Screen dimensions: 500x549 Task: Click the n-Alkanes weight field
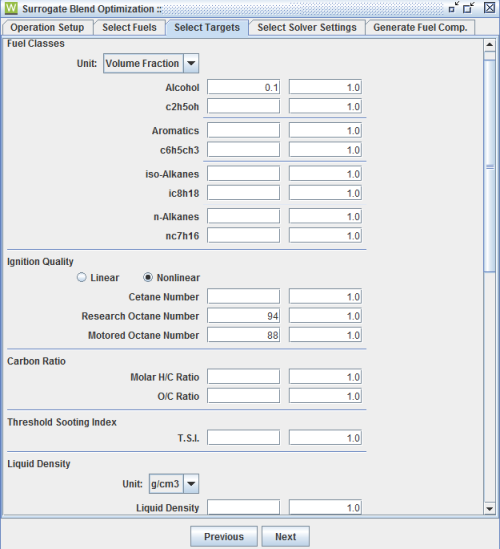pos(325,217)
